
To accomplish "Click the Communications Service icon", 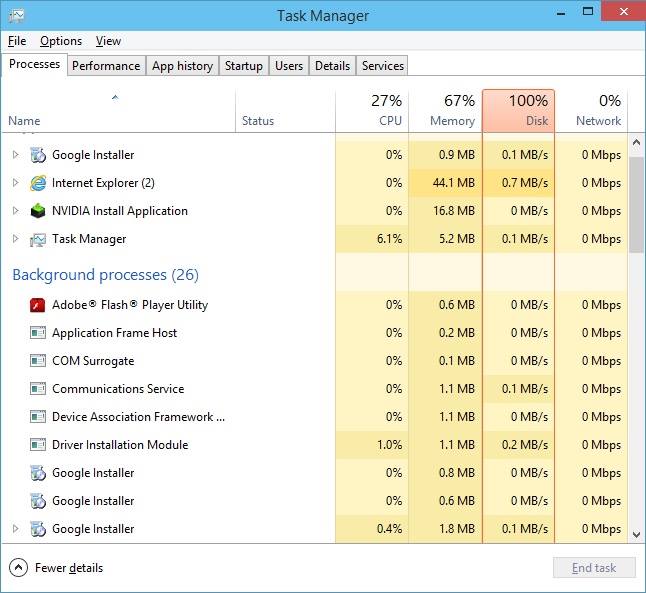I will point(38,389).
